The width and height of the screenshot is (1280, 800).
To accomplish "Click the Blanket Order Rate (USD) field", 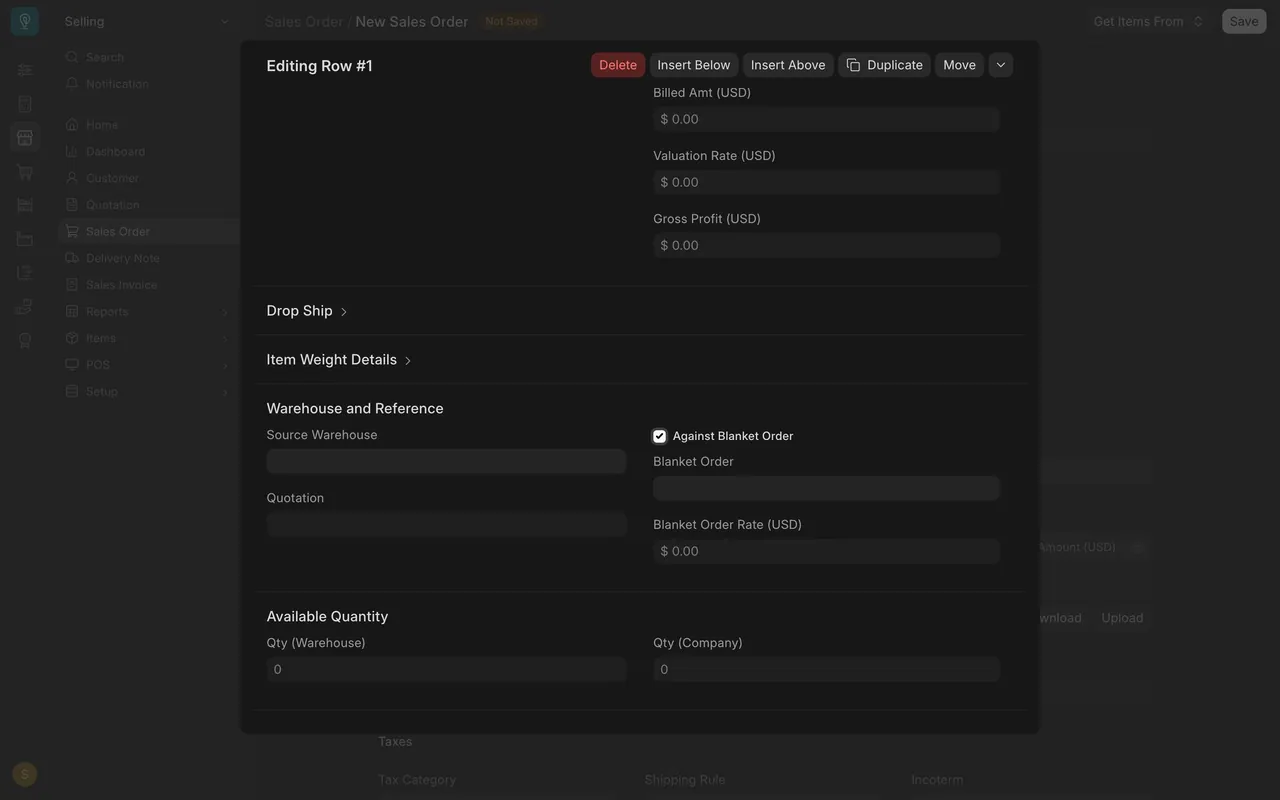I will click(826, 551).
